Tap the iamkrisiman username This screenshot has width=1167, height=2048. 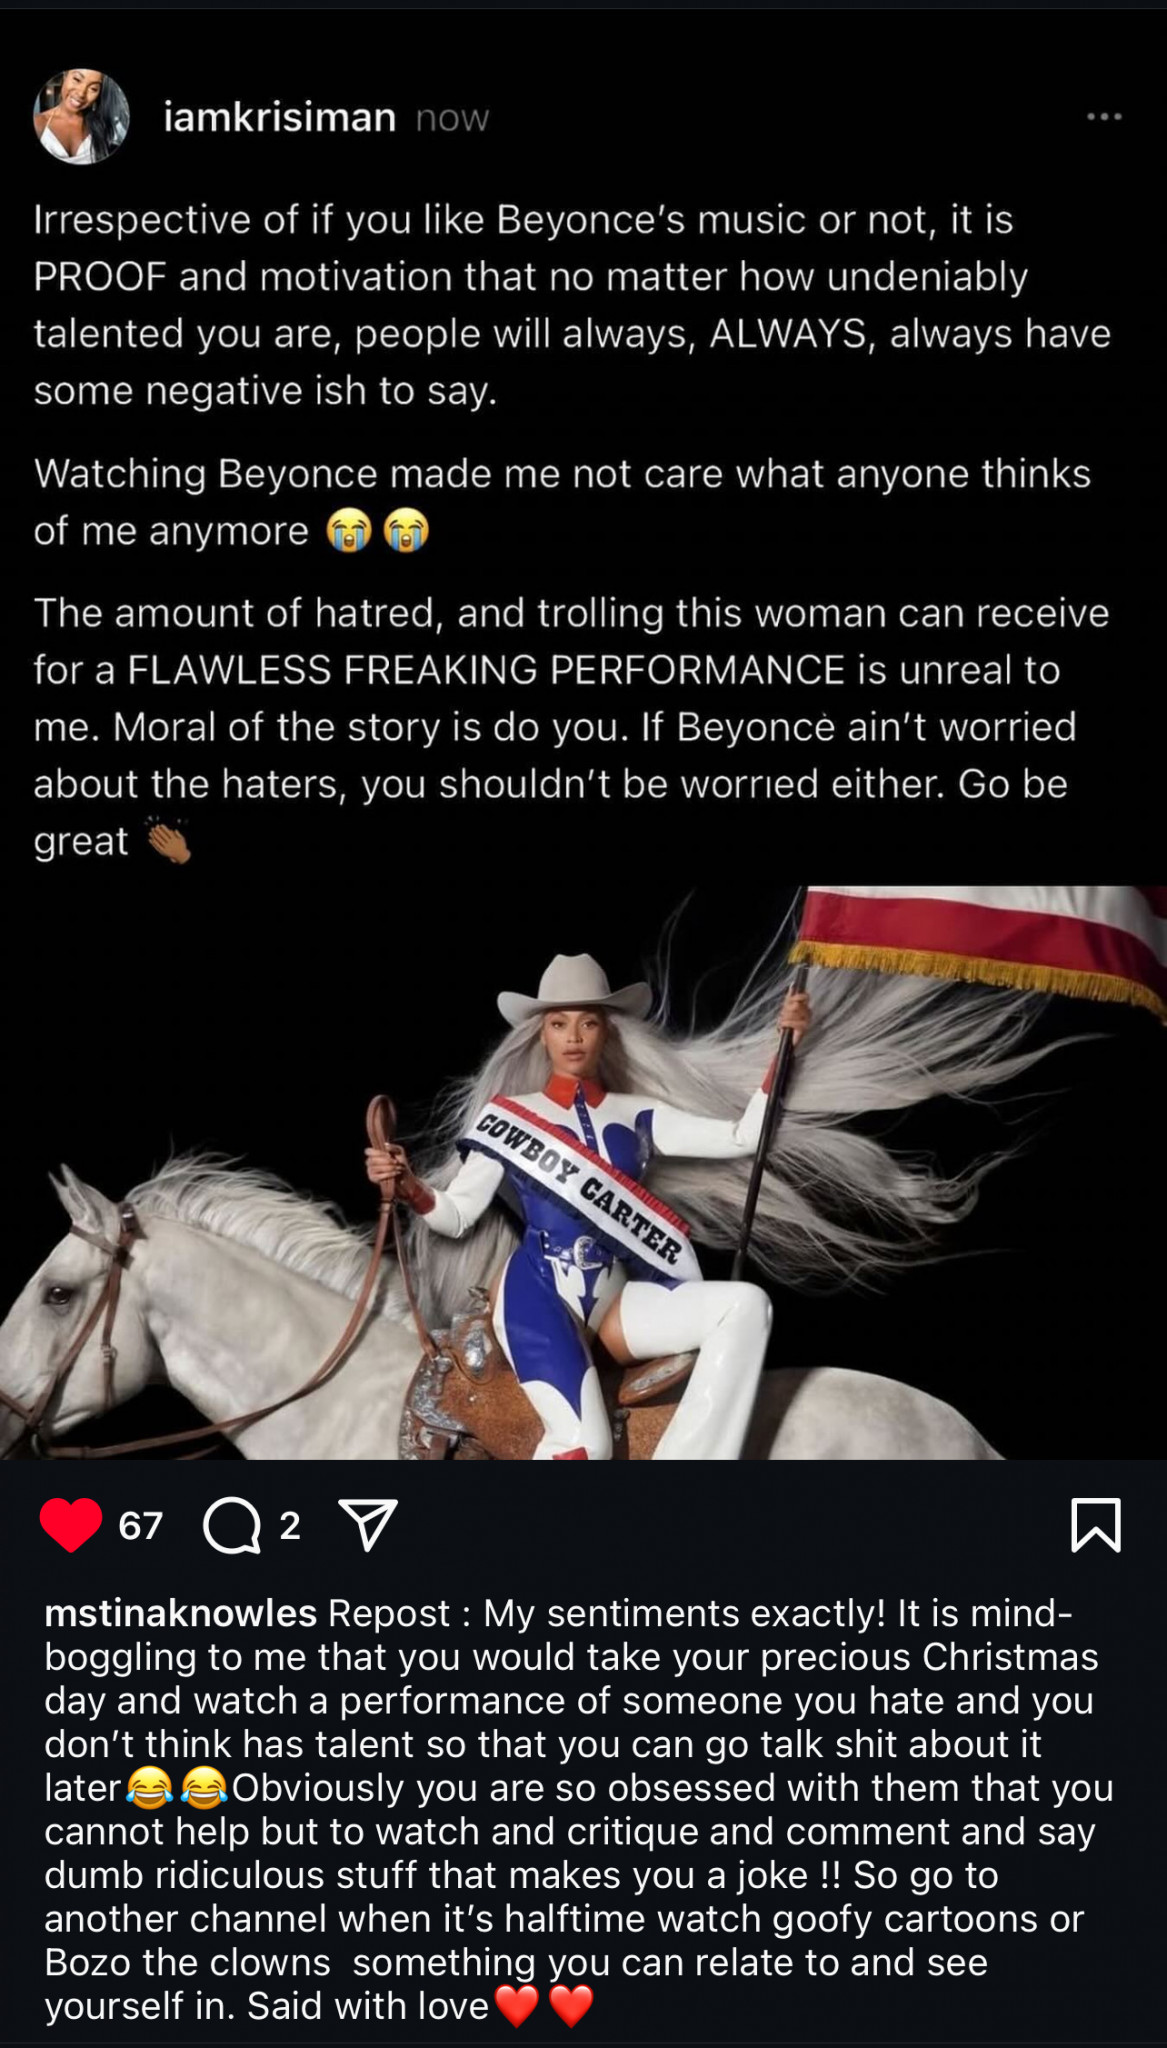click(280, 118)
